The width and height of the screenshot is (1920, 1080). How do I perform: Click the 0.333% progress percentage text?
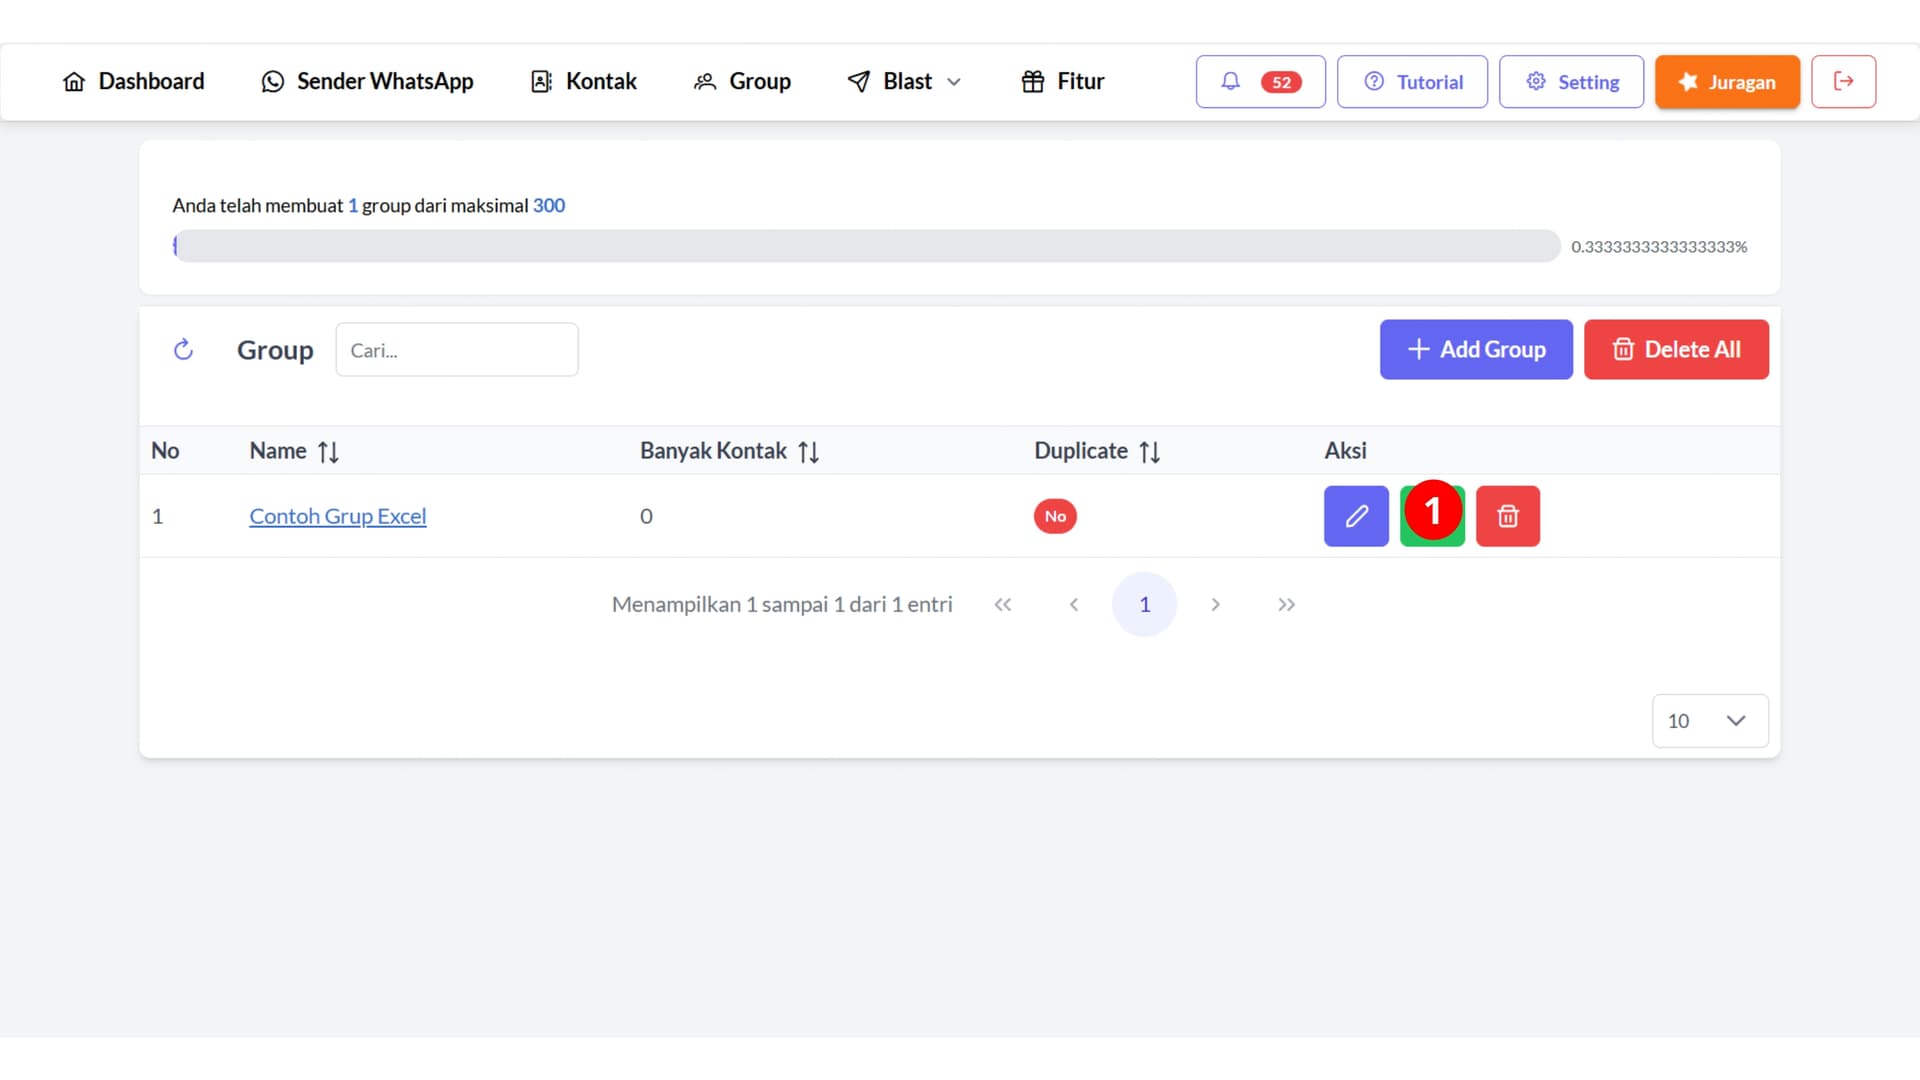(1659, 247)
